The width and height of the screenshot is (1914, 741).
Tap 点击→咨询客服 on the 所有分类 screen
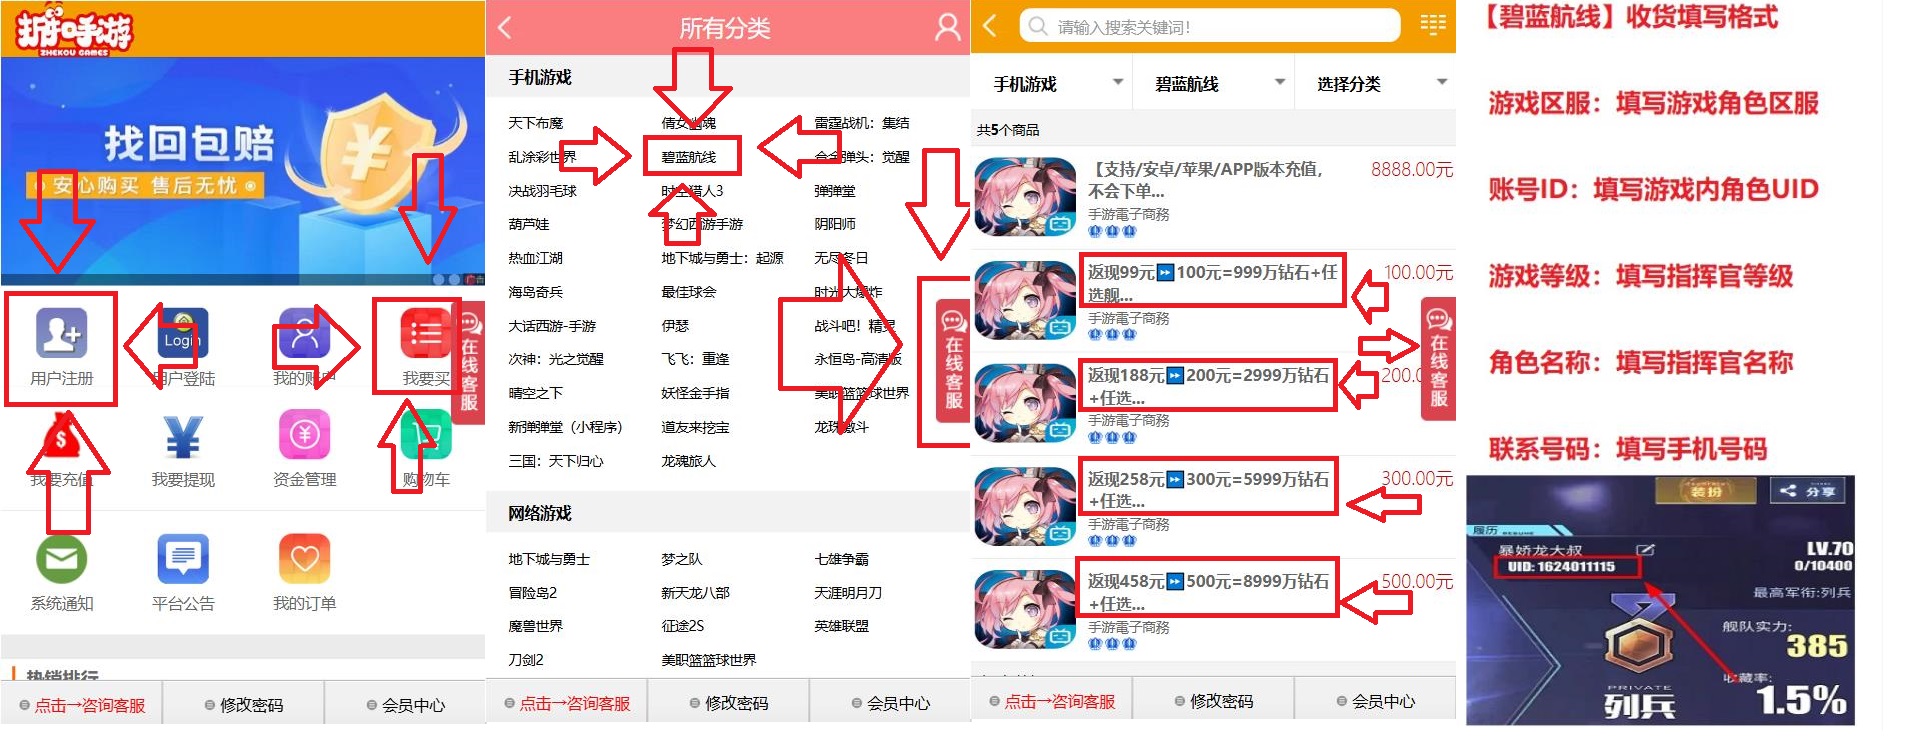(567, 703)
